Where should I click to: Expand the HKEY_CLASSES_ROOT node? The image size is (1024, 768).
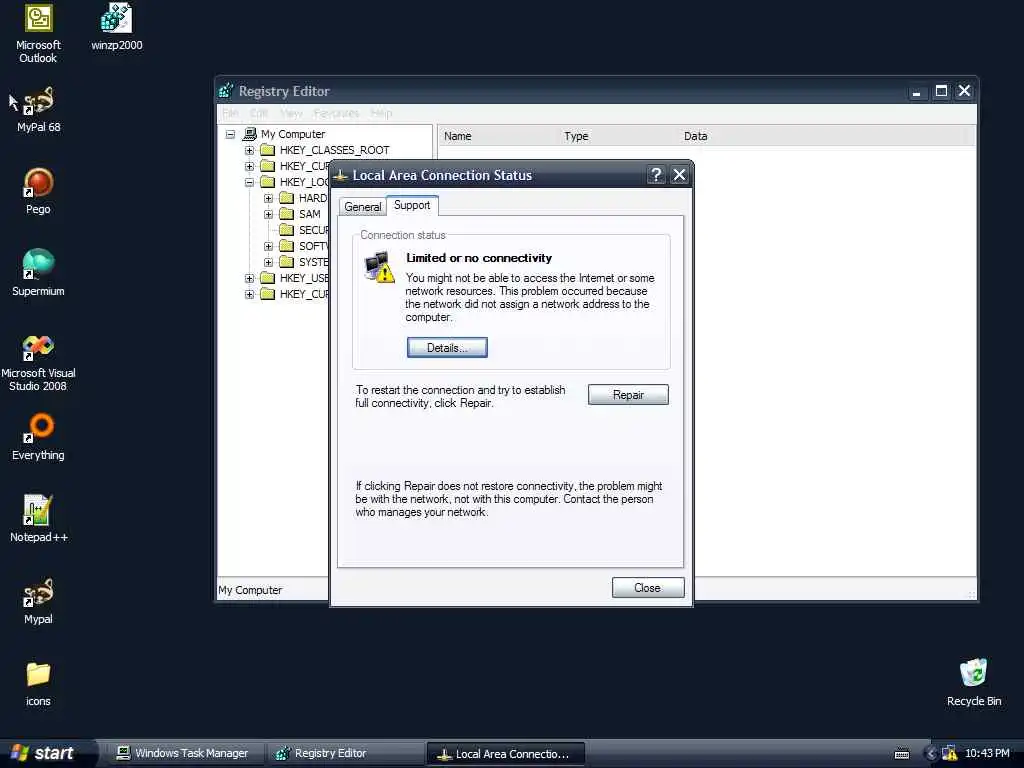[x=249, y=150]
